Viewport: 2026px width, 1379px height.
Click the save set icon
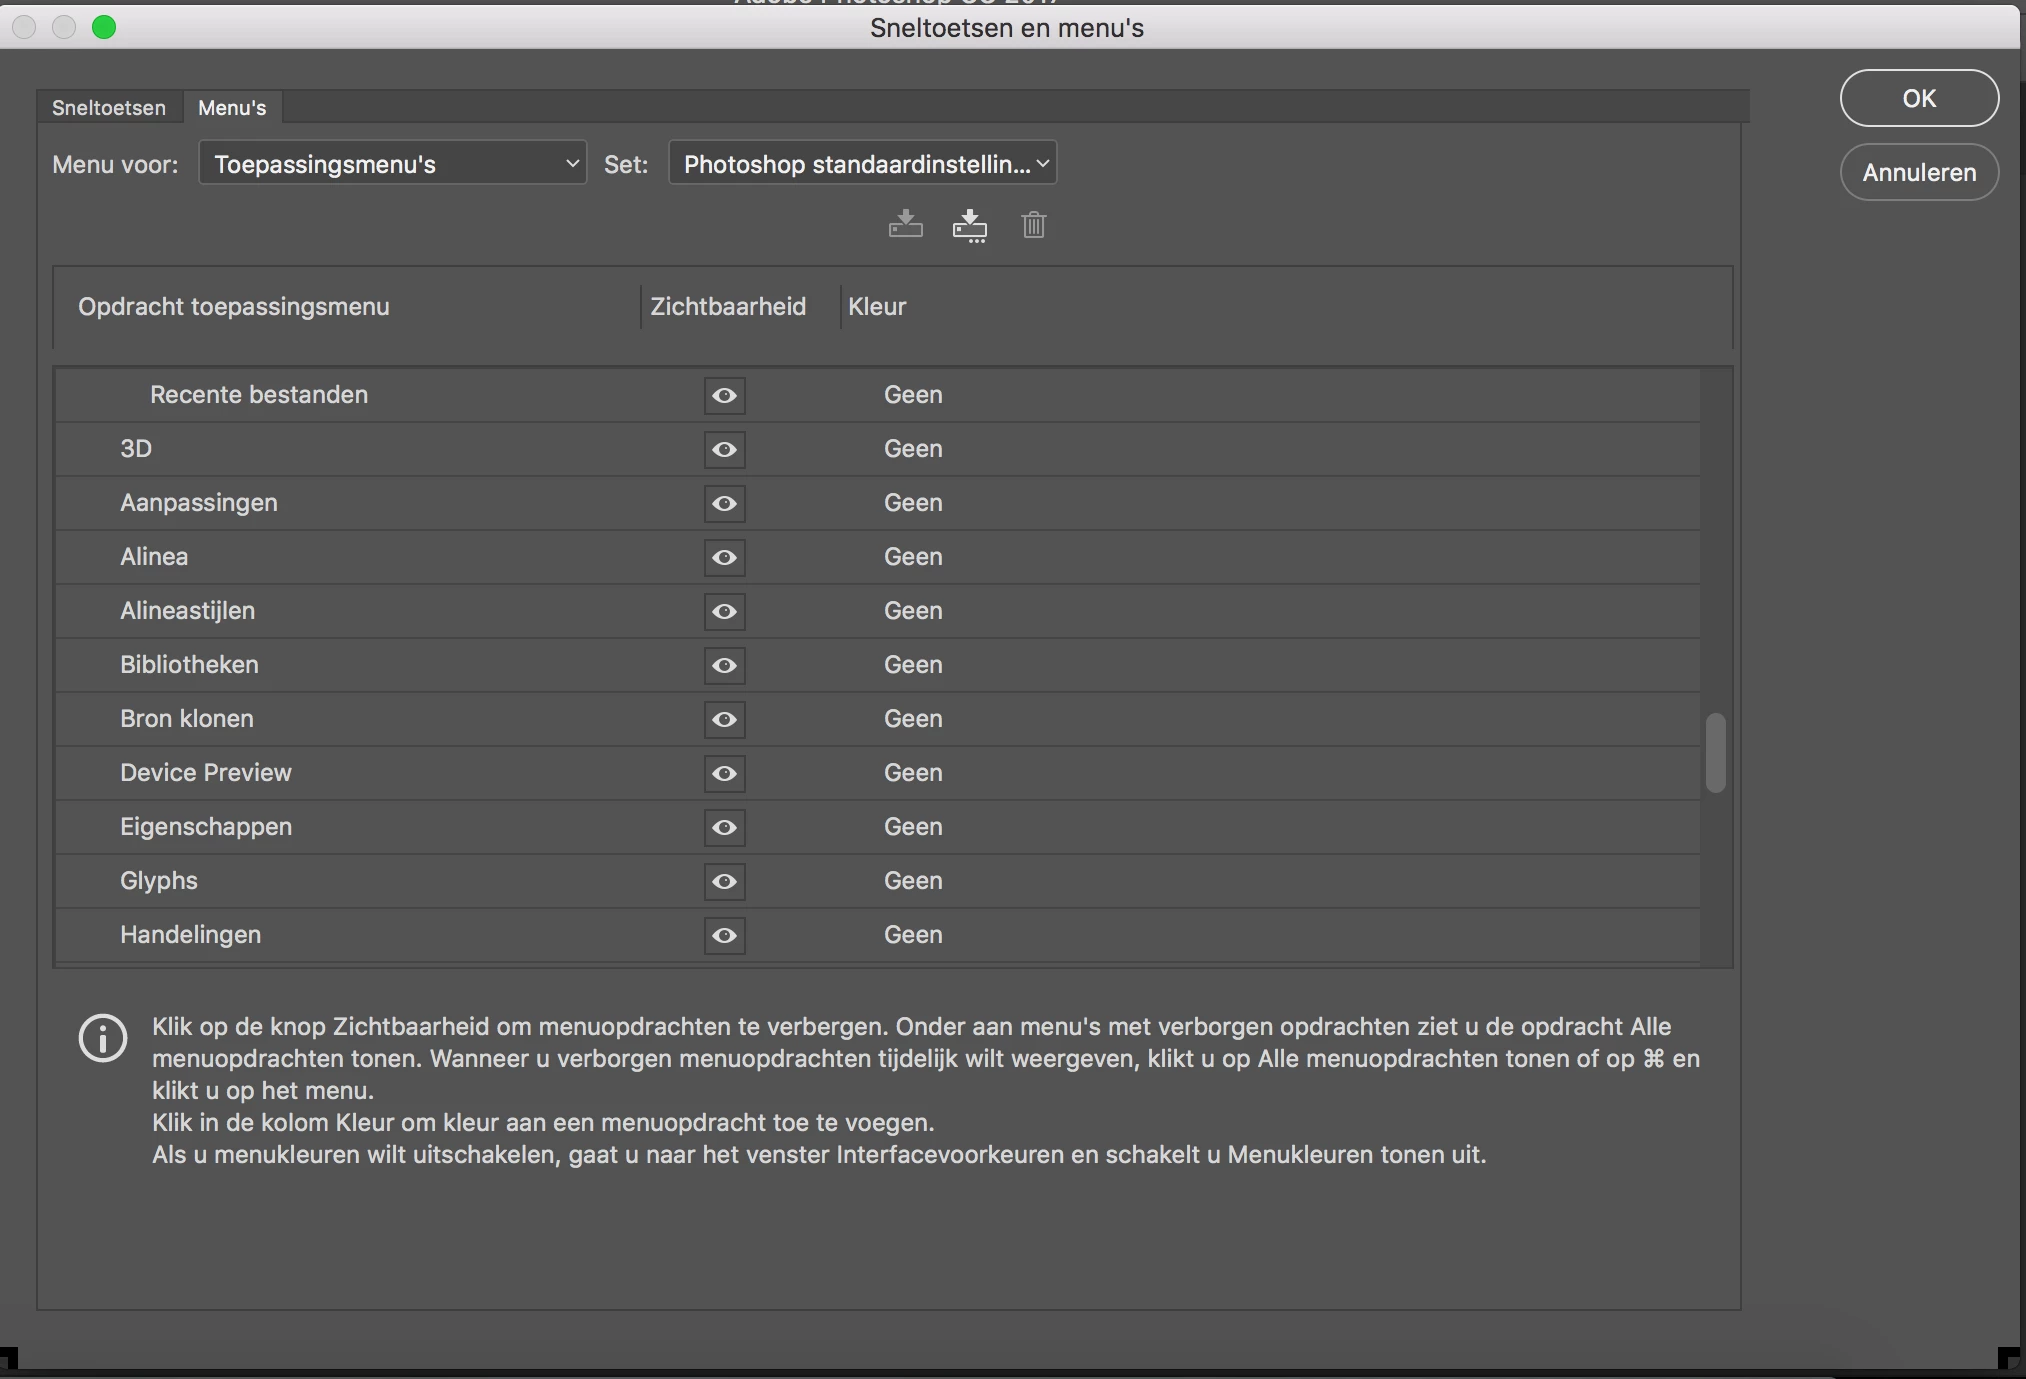(905, 224)
